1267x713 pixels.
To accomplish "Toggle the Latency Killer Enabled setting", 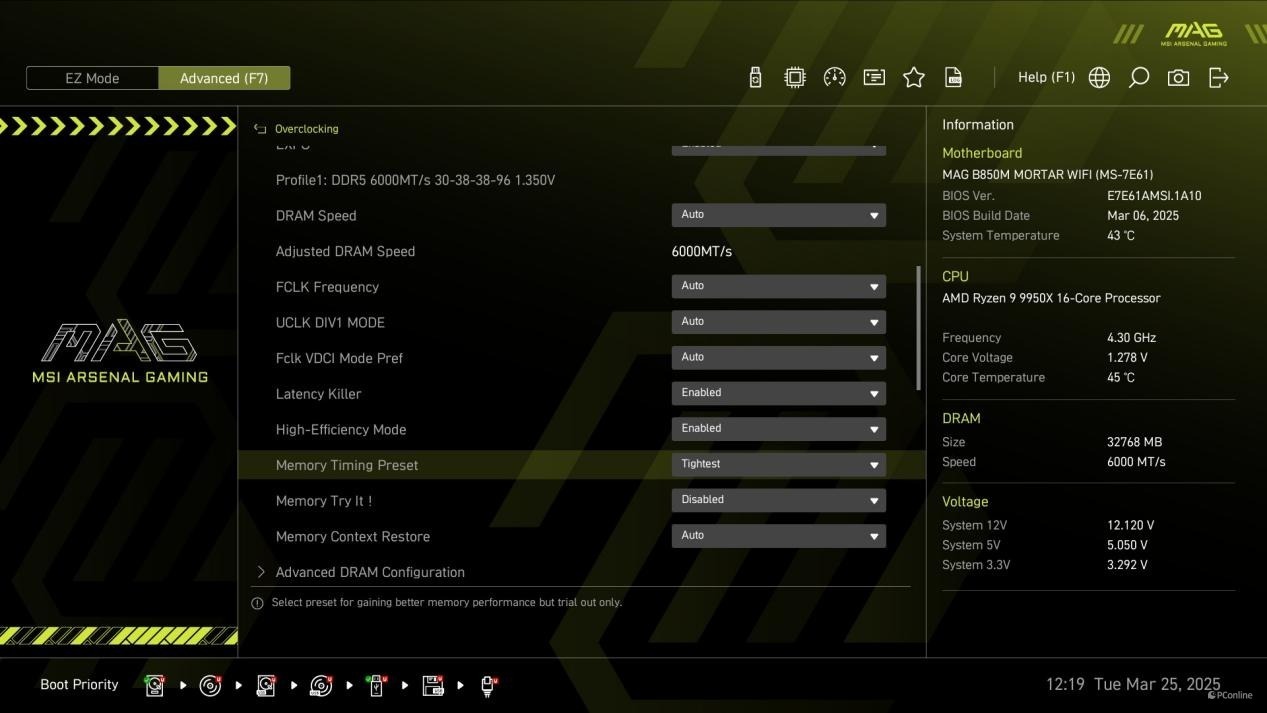I will coord(778,393).
